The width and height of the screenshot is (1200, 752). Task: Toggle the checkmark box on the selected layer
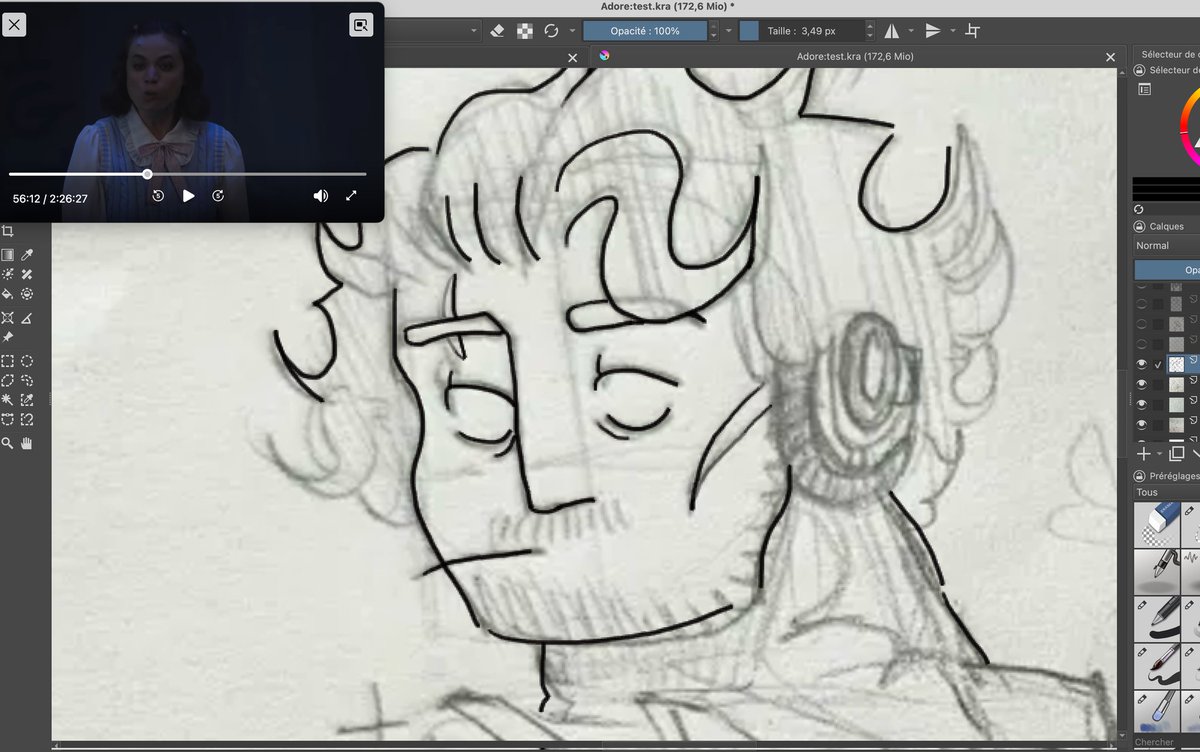click(1158, 364)
